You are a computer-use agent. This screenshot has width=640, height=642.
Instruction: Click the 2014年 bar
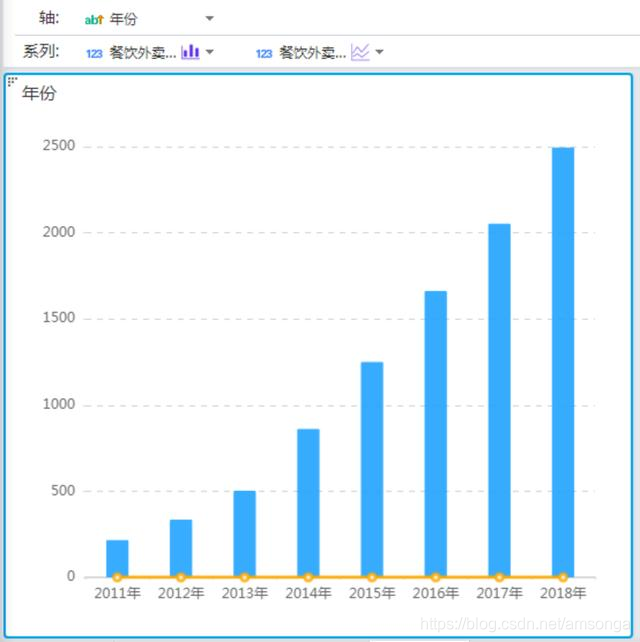(308, 503)
